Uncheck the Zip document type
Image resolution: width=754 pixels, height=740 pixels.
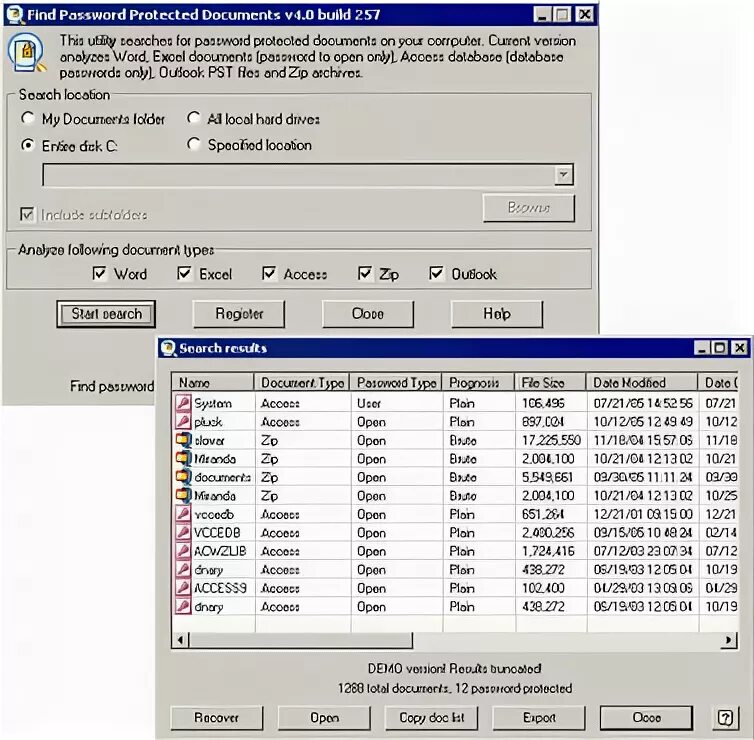click(x=365, y=273)
